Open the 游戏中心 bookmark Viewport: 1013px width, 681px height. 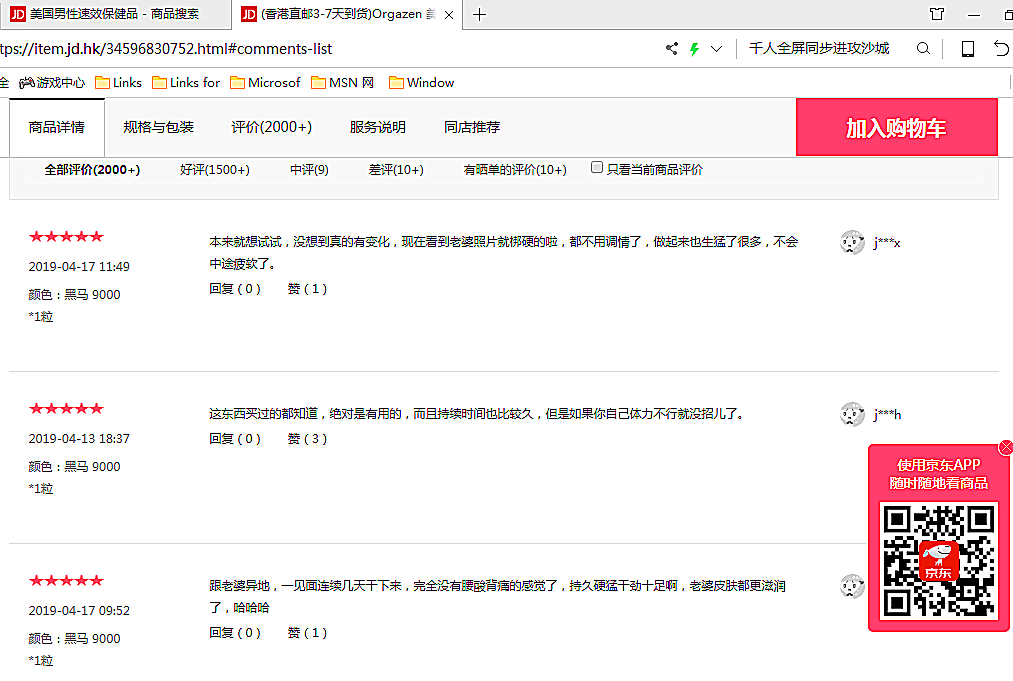pos(52,83)
